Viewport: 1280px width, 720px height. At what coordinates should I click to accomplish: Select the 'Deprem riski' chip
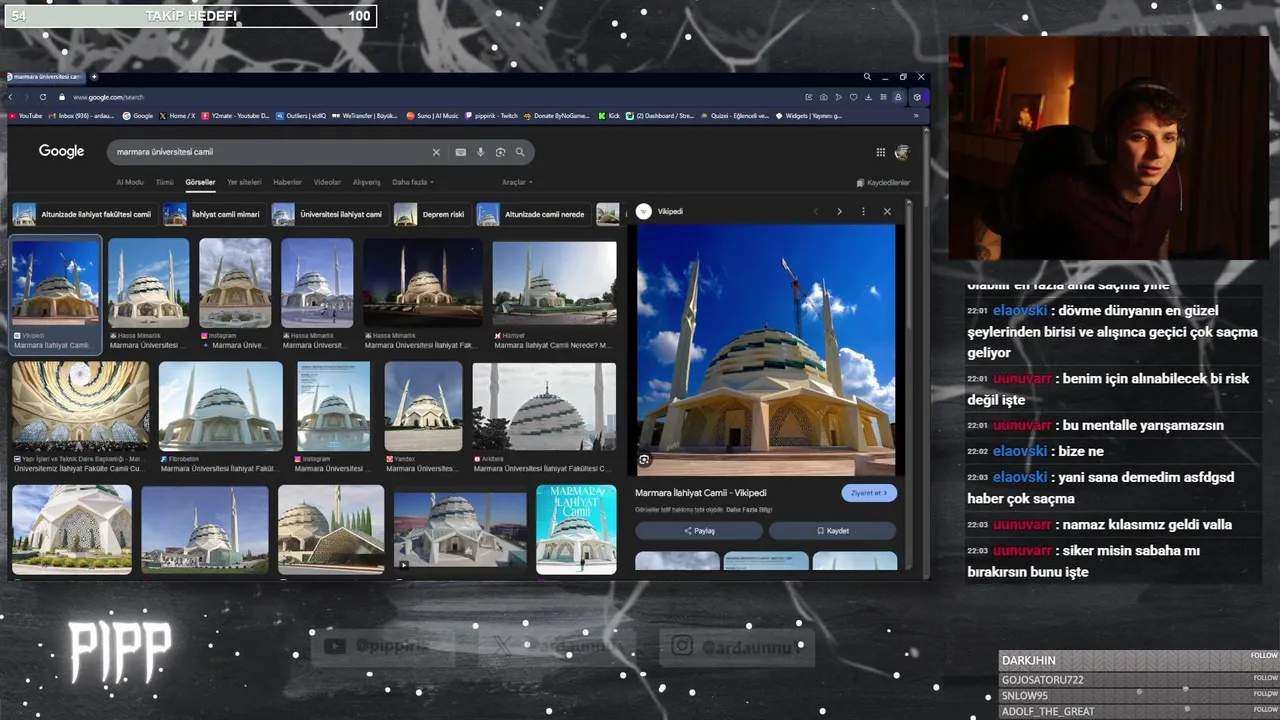(430, 214)
